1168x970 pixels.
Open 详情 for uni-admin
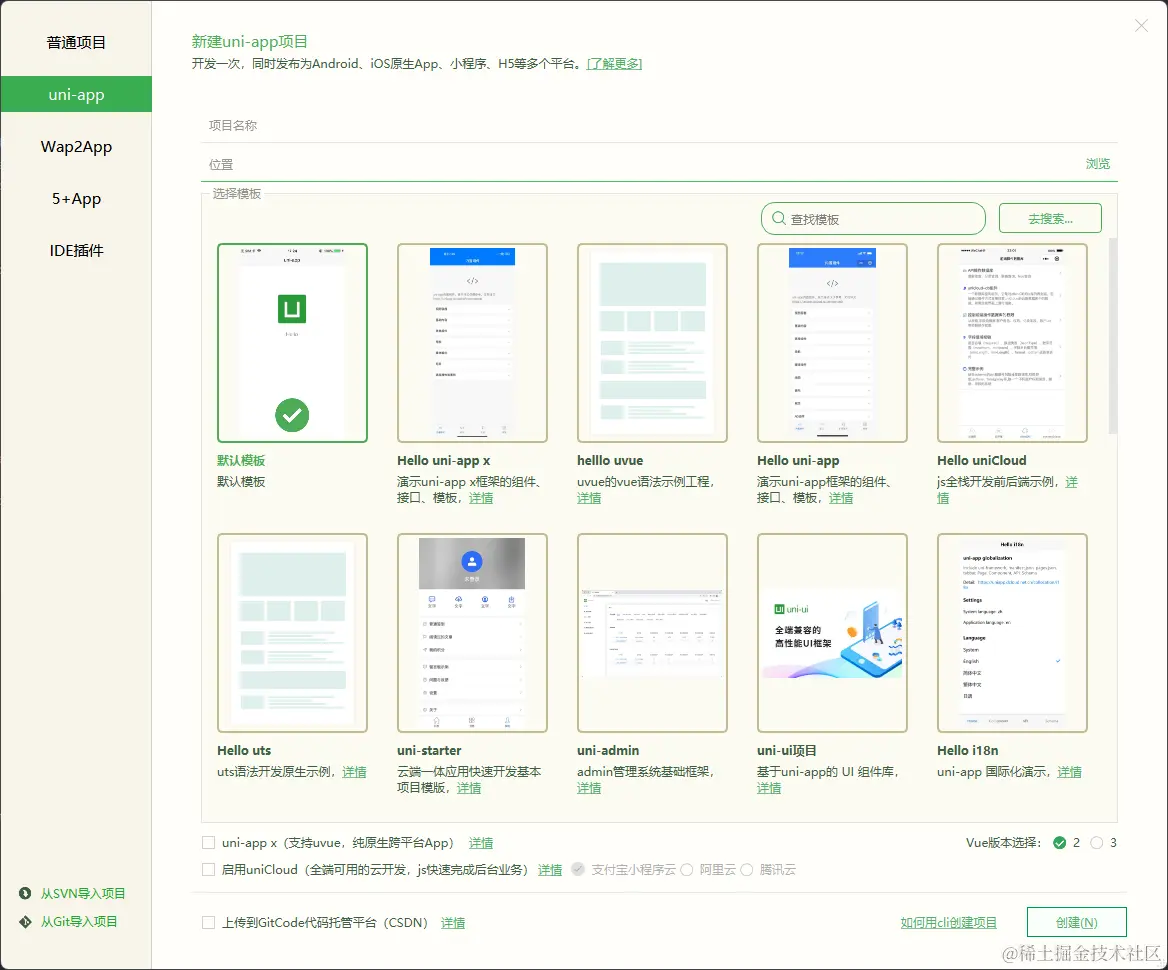[588, 787]
